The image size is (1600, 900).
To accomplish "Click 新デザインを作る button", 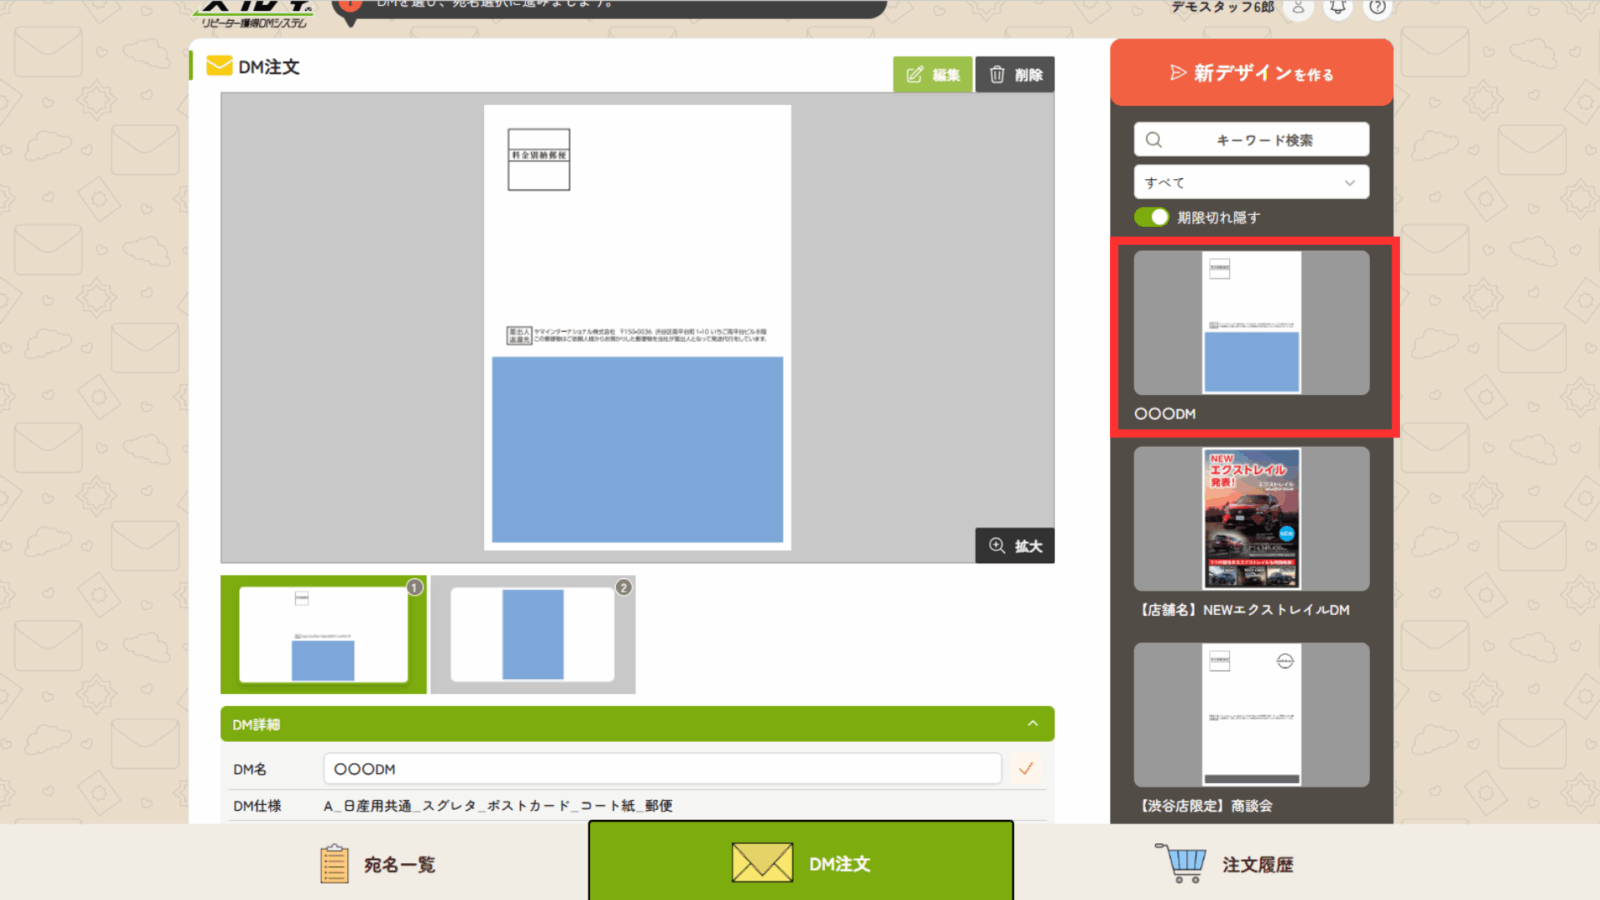I will (x=1251, y=73).
